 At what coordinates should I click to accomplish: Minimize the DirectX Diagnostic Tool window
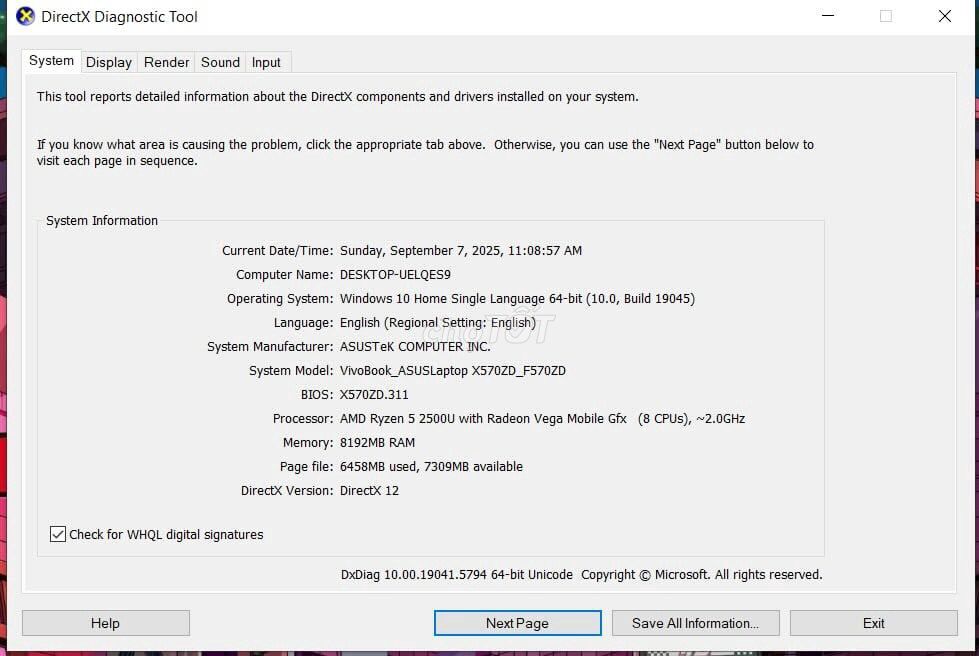pyautogui.click(x=827, y=16)
